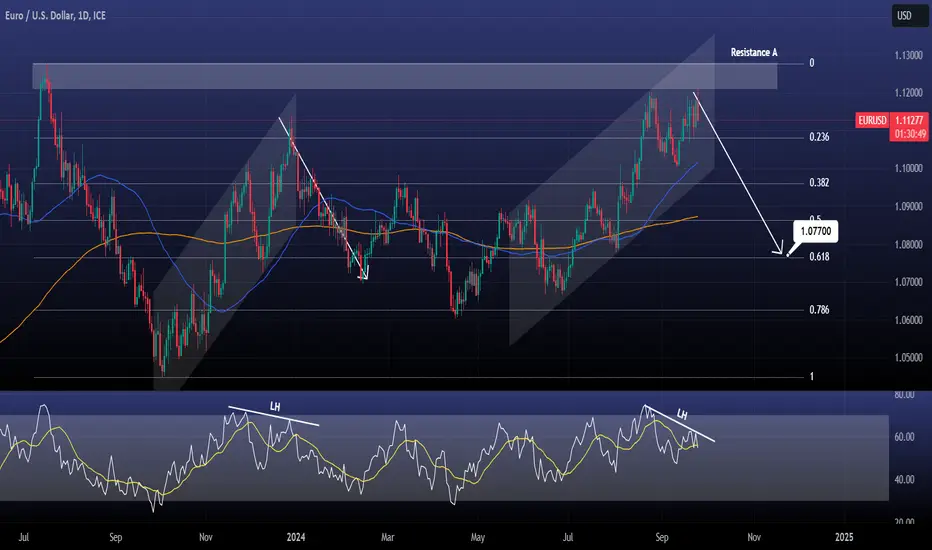Screen dimensions: 932x550
Task: Click the 60.00 RSI axis value
Action: click(904, 437)
